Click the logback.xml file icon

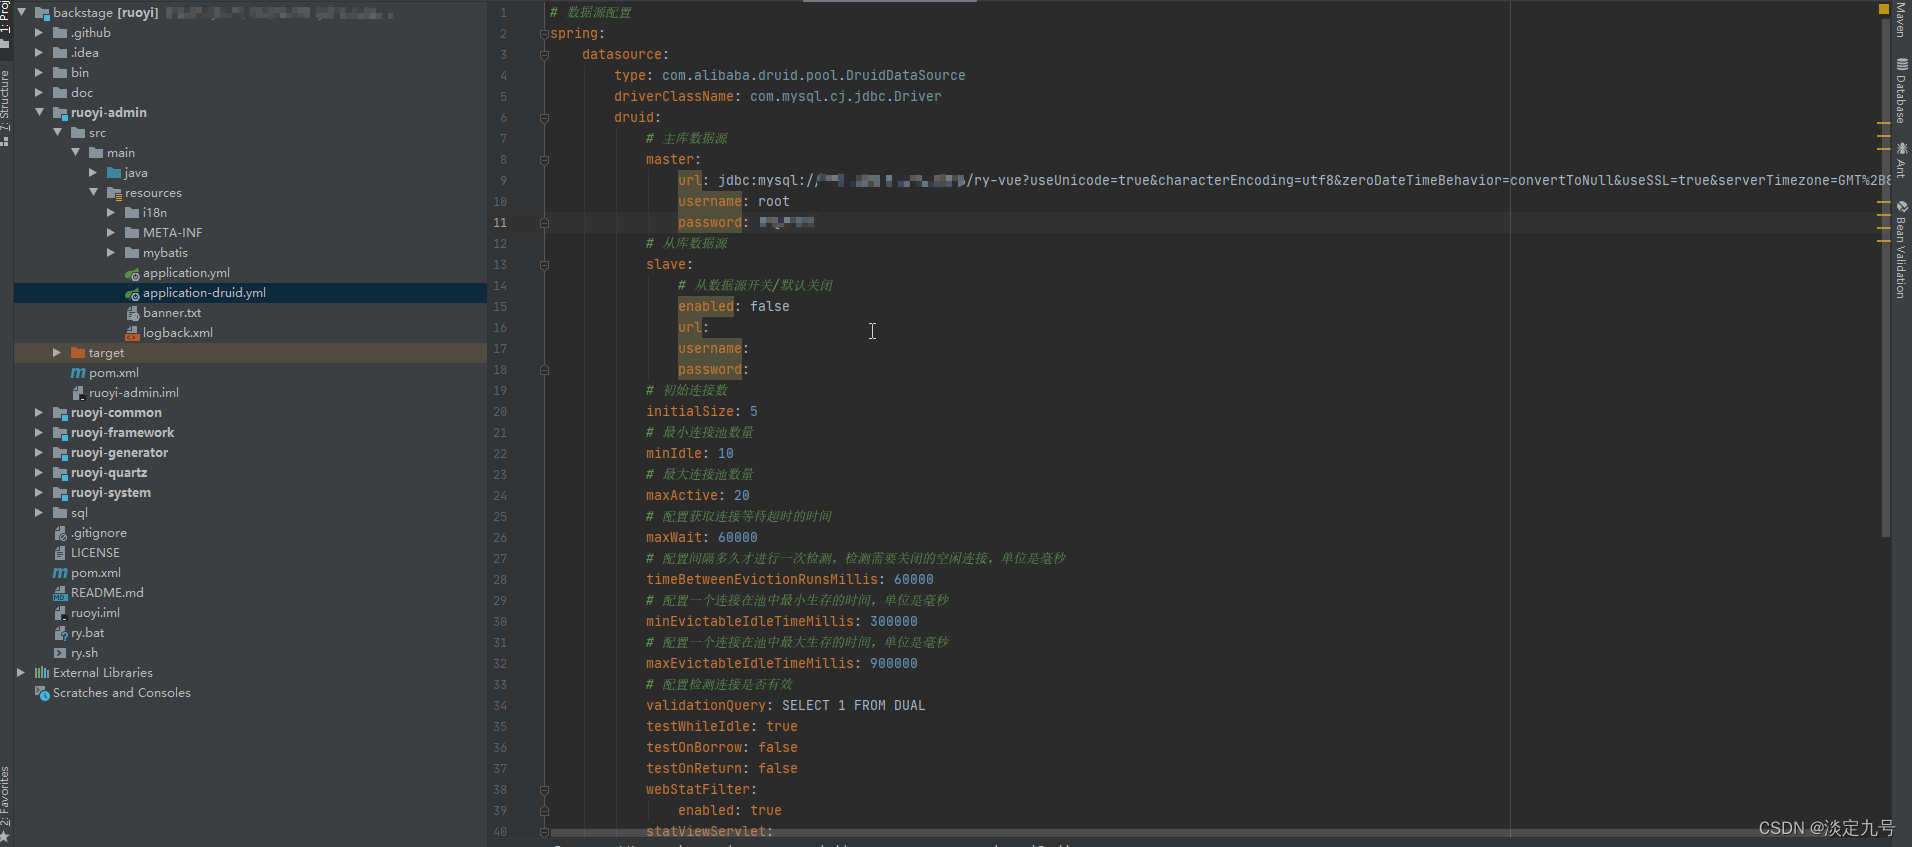[132, 333]
